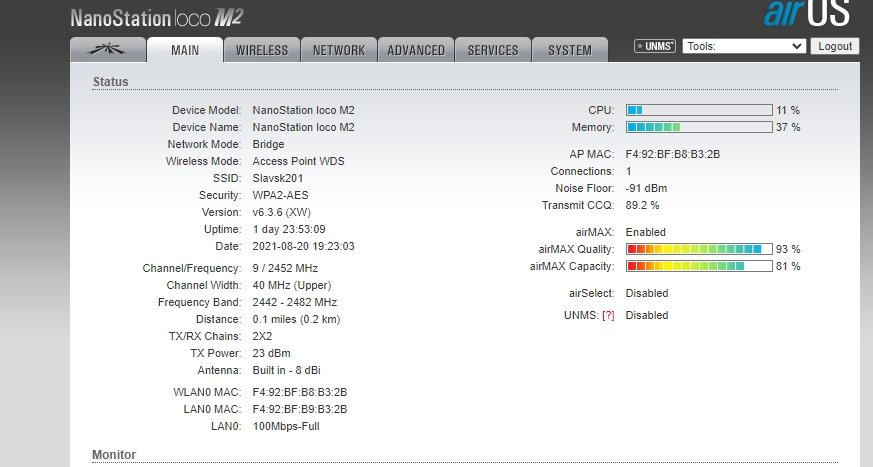
Task: Click the TX Power 23 dBm value
Action: [x=271, y=353]
